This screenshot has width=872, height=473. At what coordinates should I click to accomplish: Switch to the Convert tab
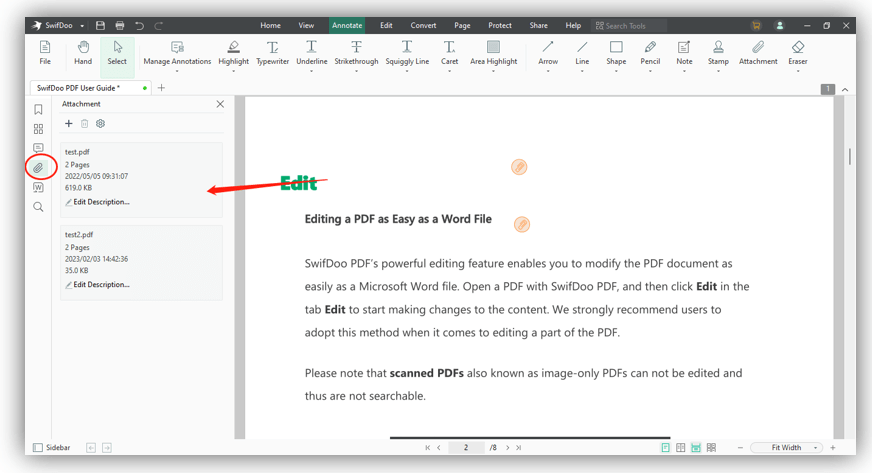[423, 26]
